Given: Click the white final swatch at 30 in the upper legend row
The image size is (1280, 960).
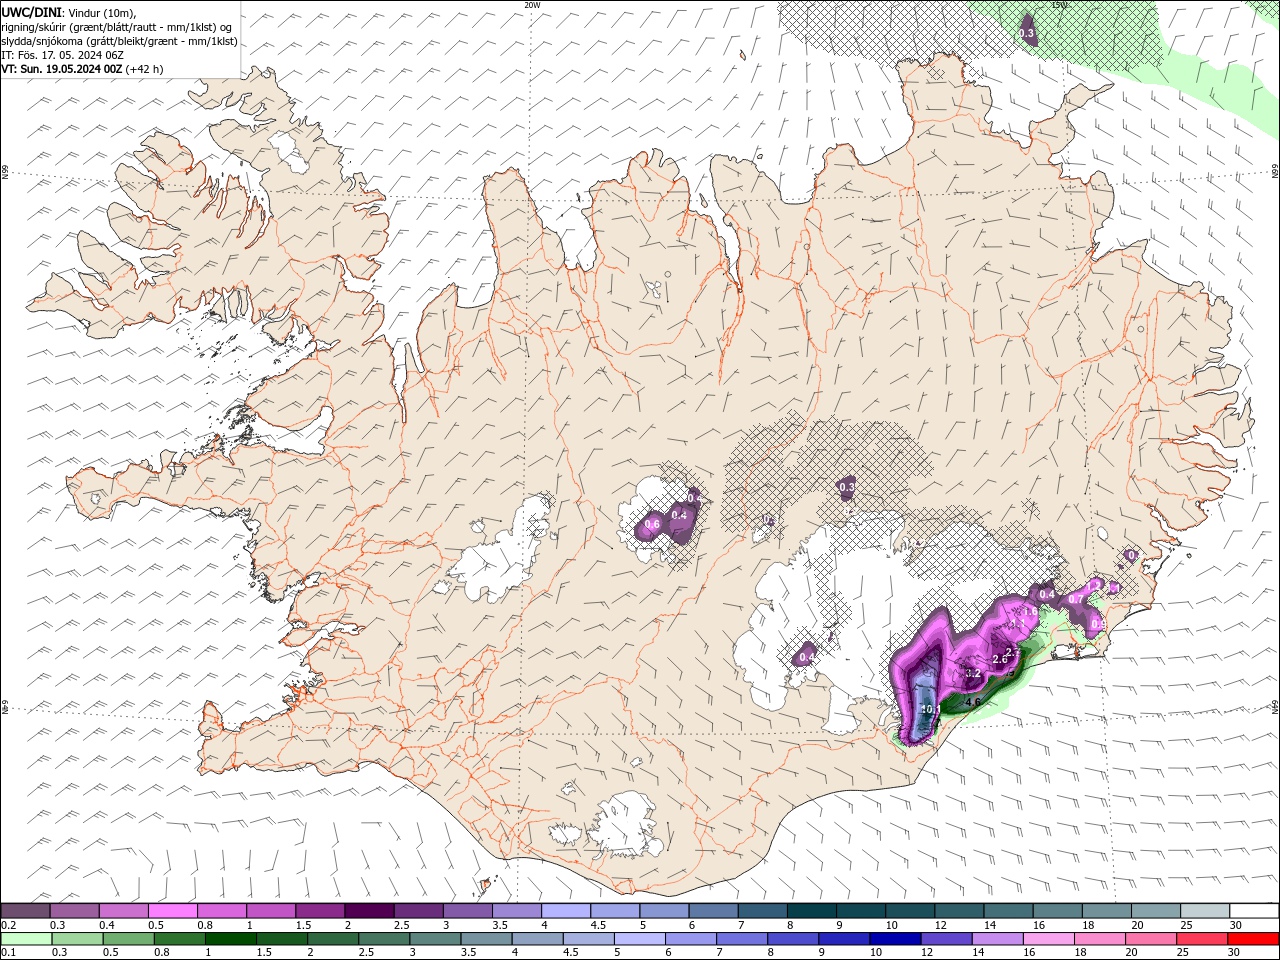Looking at the screenshot, I should [1254, 911].
